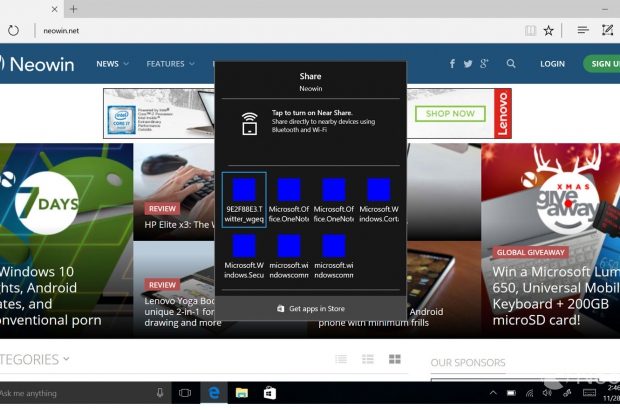620x410 pixels.
Task: Click Cortana Ask me anything box
Action: pos(75,393)
